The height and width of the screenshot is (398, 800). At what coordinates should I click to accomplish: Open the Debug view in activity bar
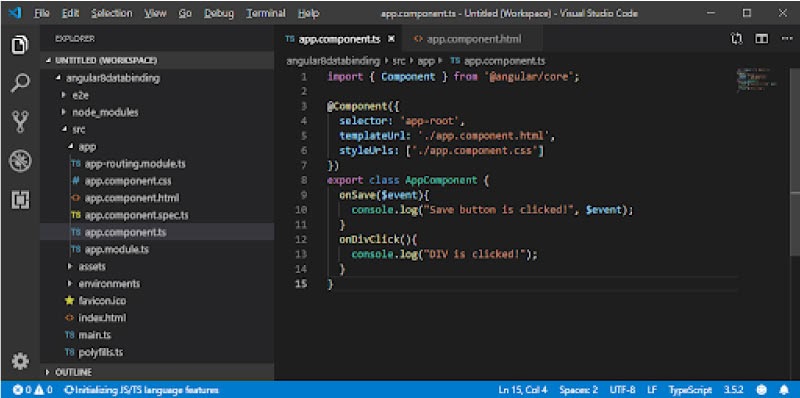(20, 161)
